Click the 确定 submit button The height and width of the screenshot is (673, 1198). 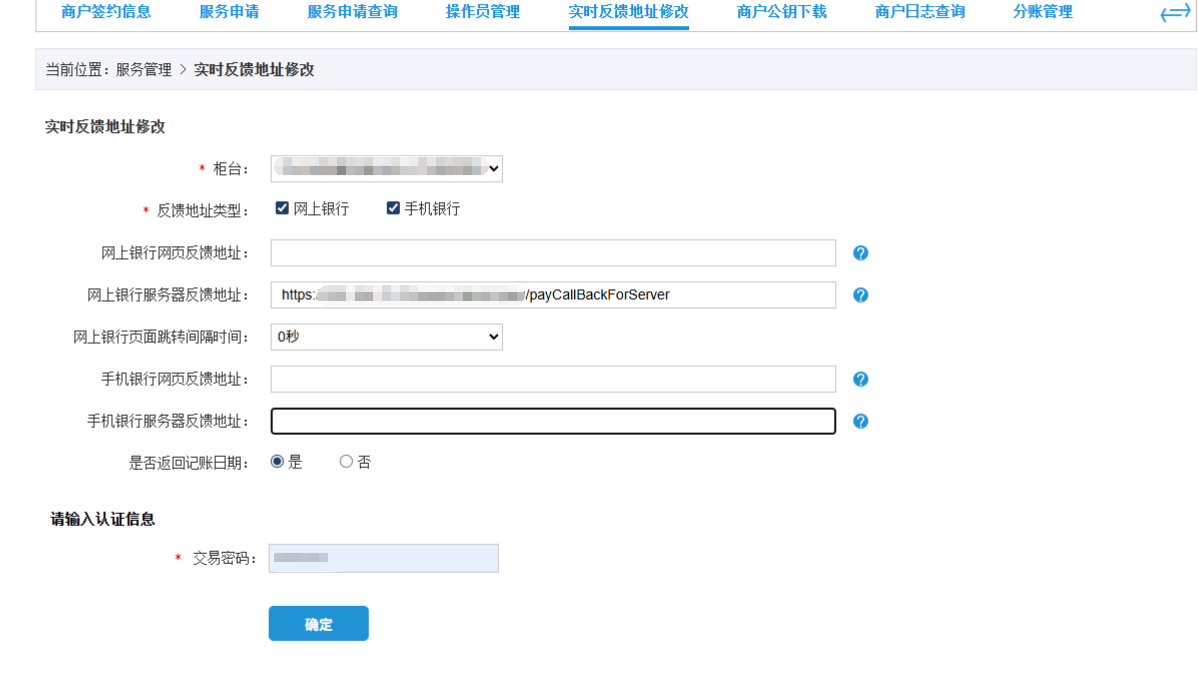(318, 622)
